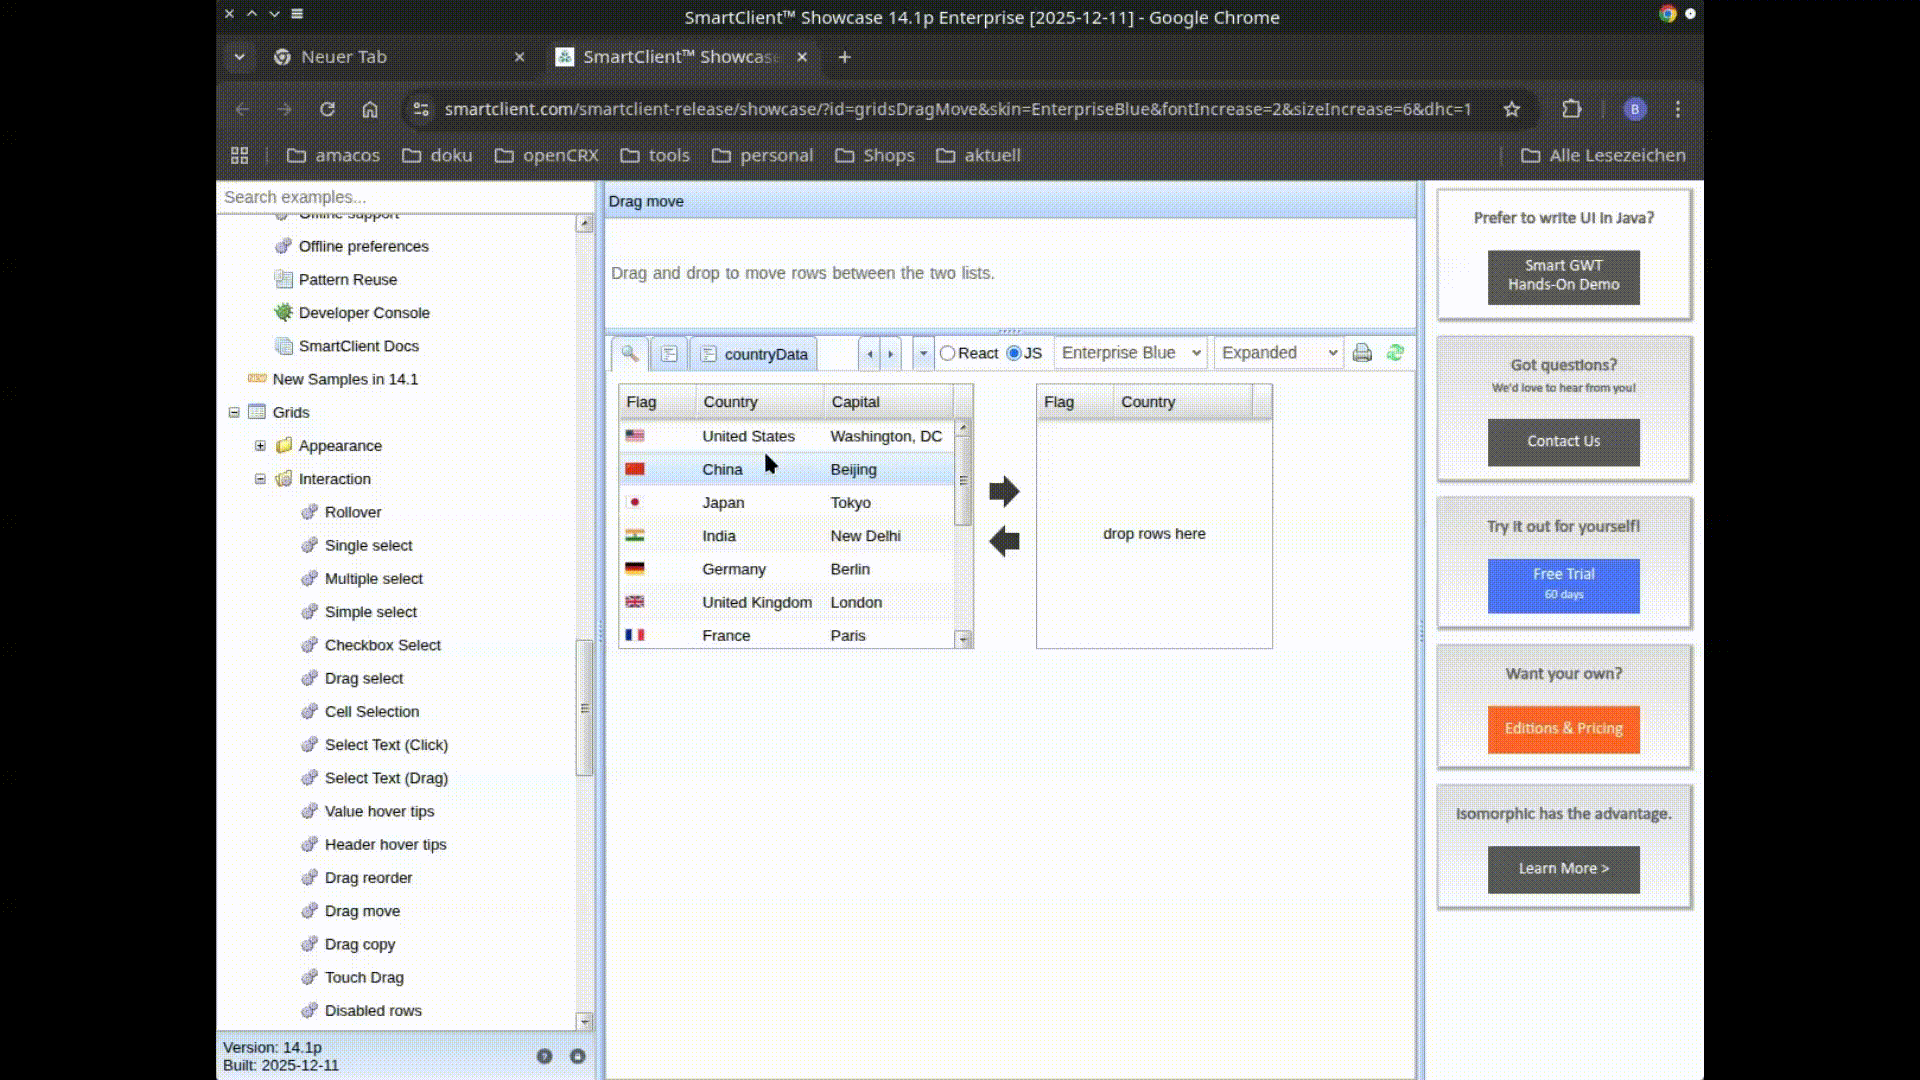Click the Free Trial button

1563,584
